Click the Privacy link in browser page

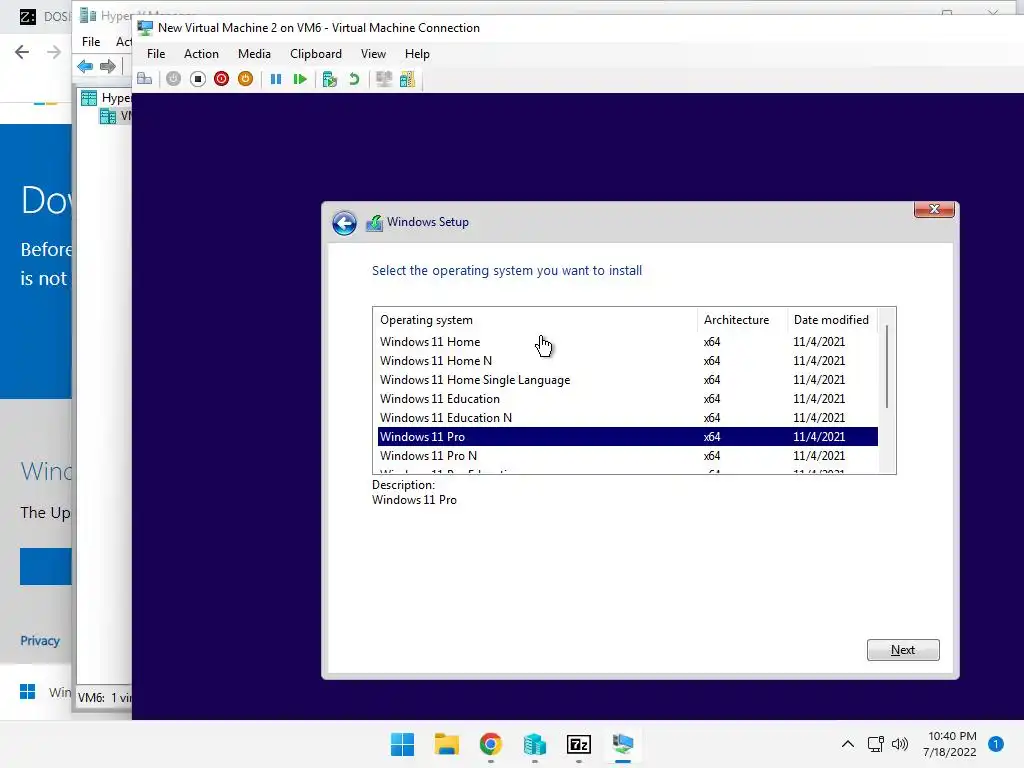click(40, 641)
